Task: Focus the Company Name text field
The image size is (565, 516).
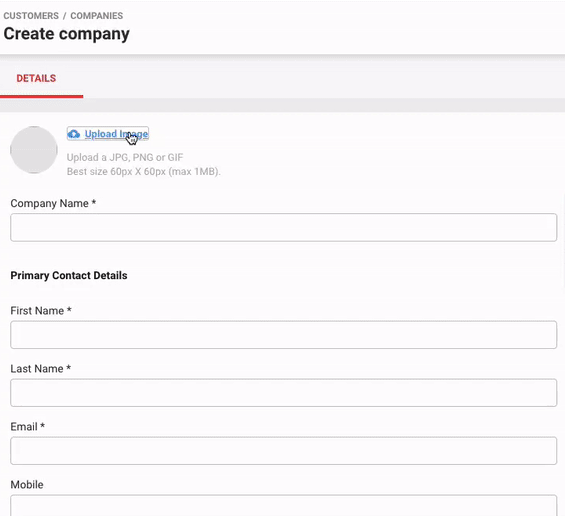Action: tap(284, 227)
